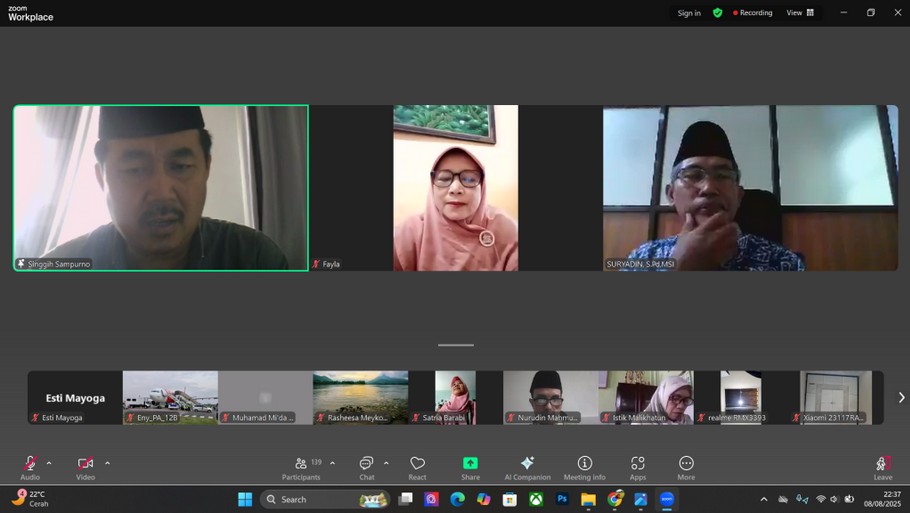This screenshot has width=910, height=513.
Task: Expand the audio settings arrow
Action: point(49,463)
